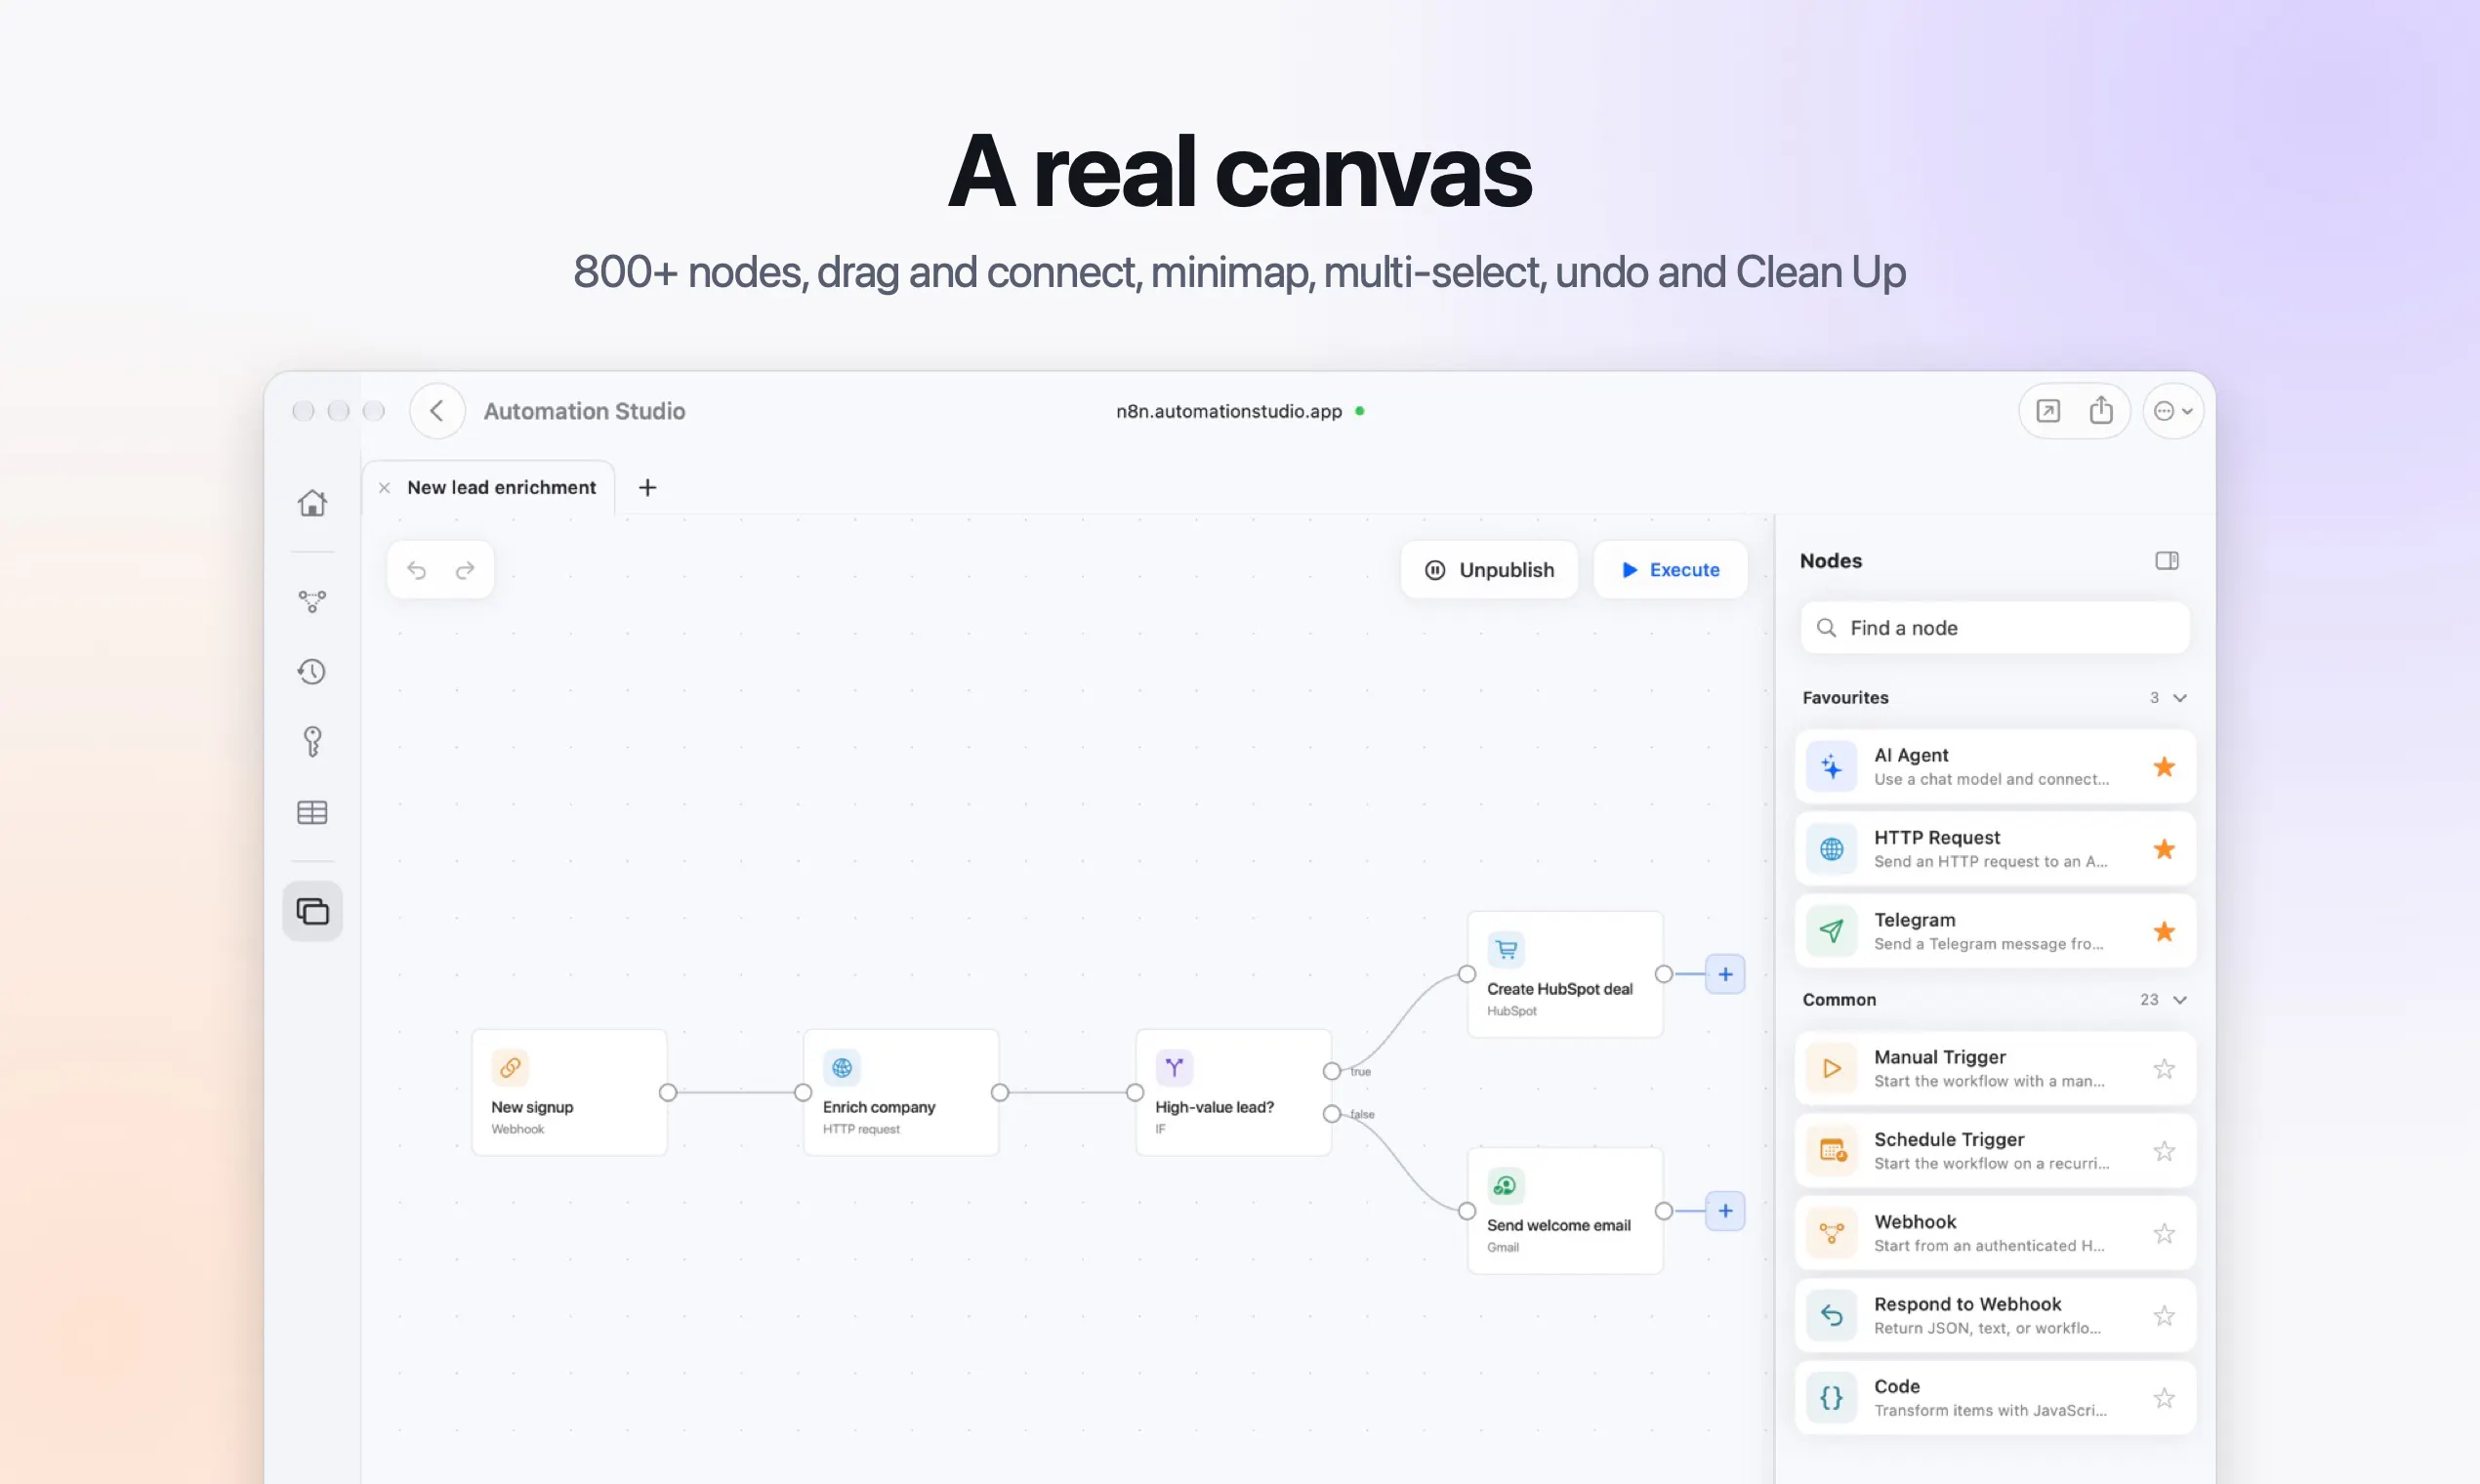Collapse the Favourites section chevron
Screen dimensions: 2480x1484
click(2180, 698)
